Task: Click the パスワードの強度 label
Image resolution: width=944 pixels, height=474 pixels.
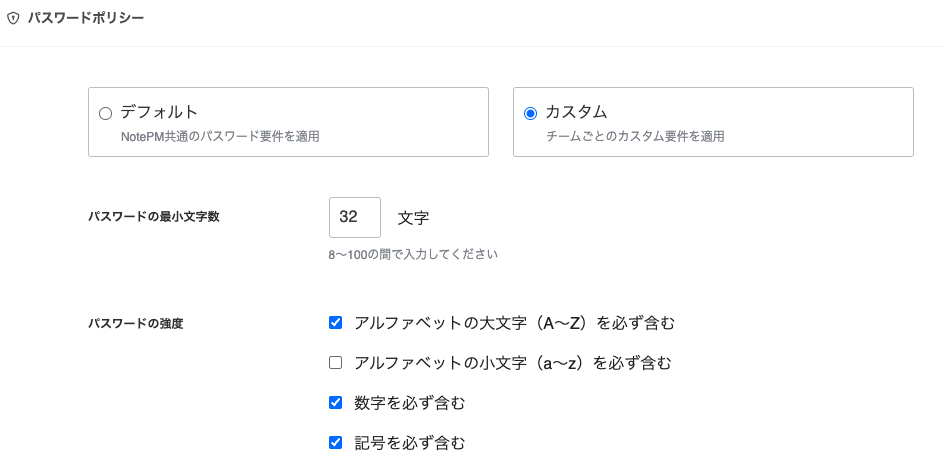Action: pos(135,323)
